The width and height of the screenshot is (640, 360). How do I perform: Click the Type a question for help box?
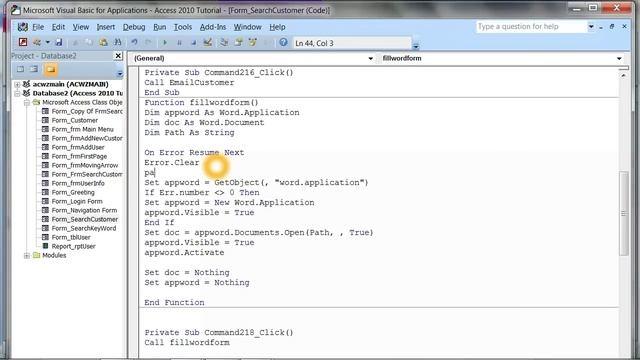pyautogui.click(x=531, y=27)
